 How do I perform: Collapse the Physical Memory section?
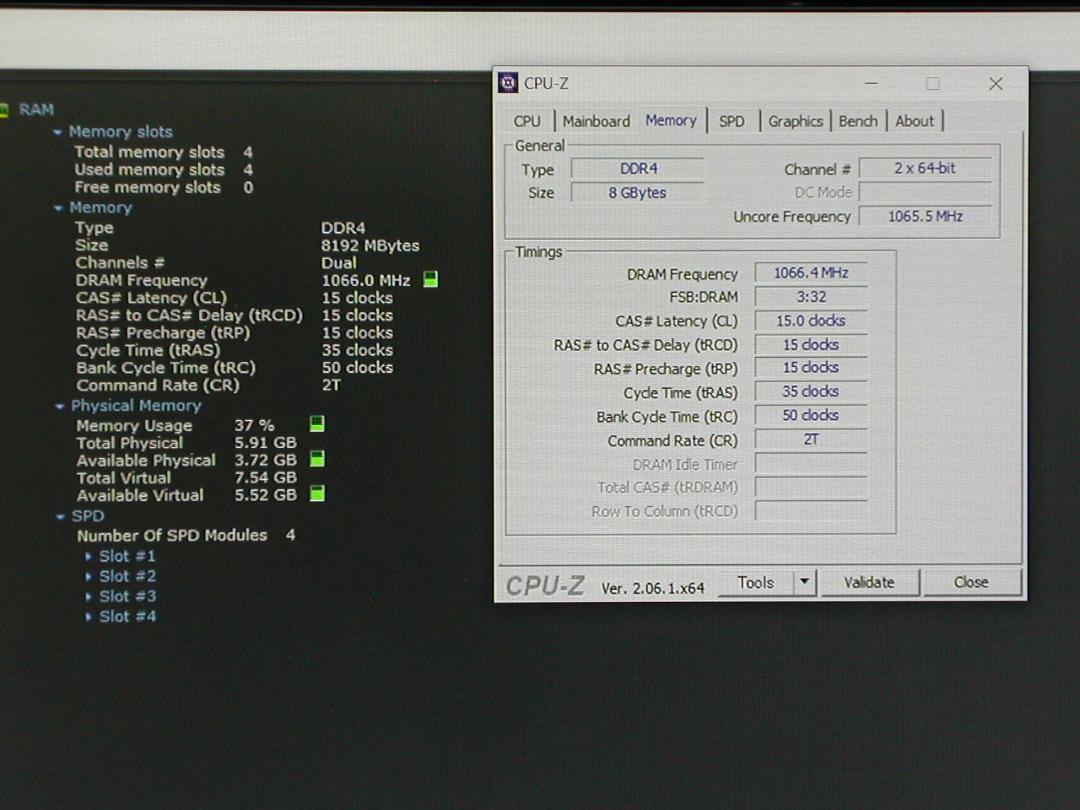coord(59,406)
